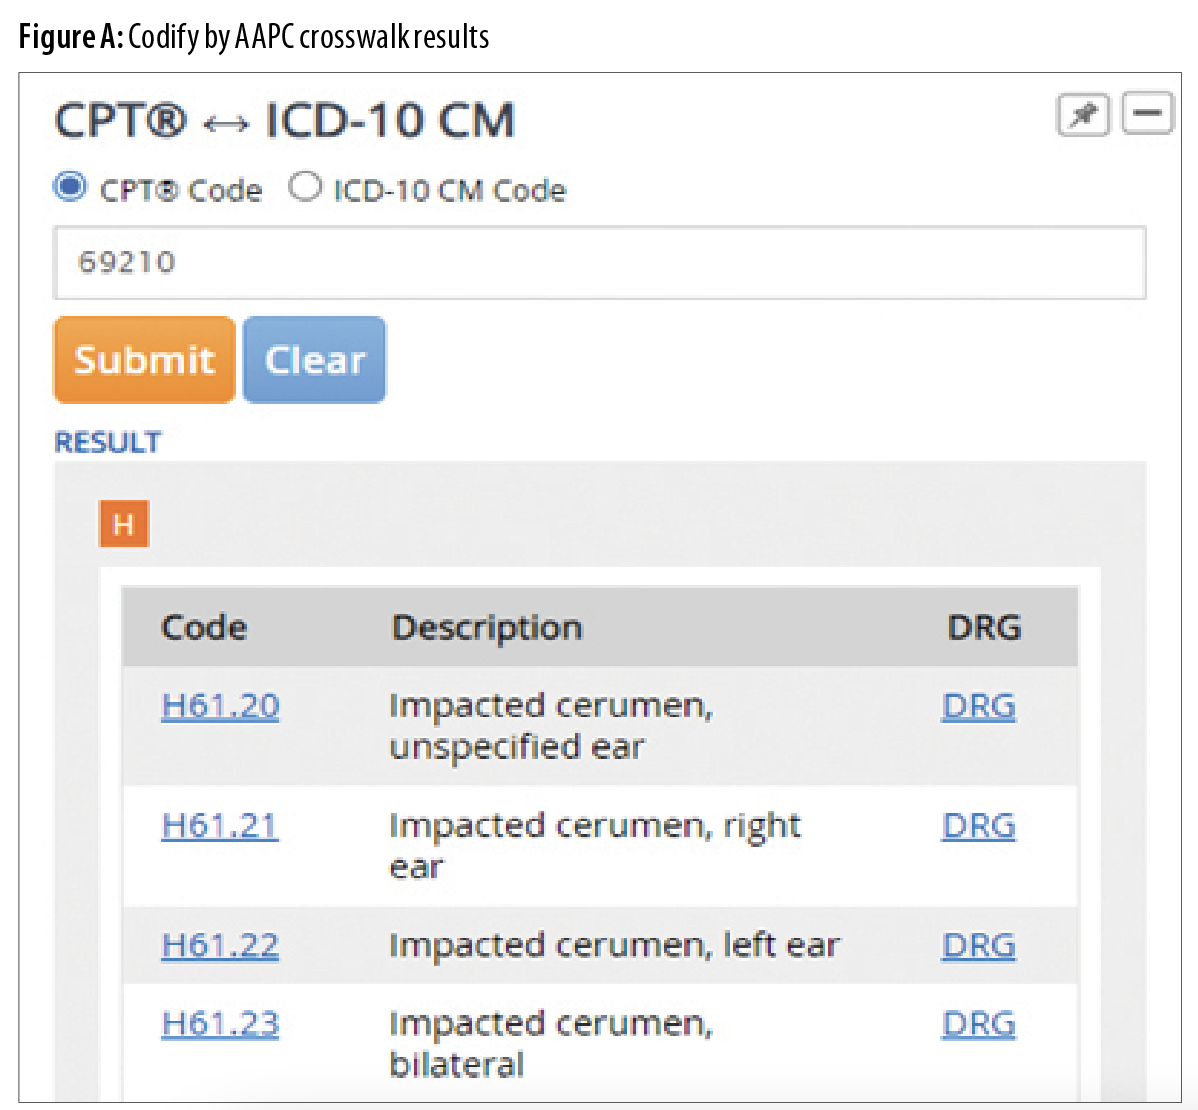The image size is (1198, 1110).
Task: Open DRG link for bilateral cerumen row
Action: [978, 1024]
